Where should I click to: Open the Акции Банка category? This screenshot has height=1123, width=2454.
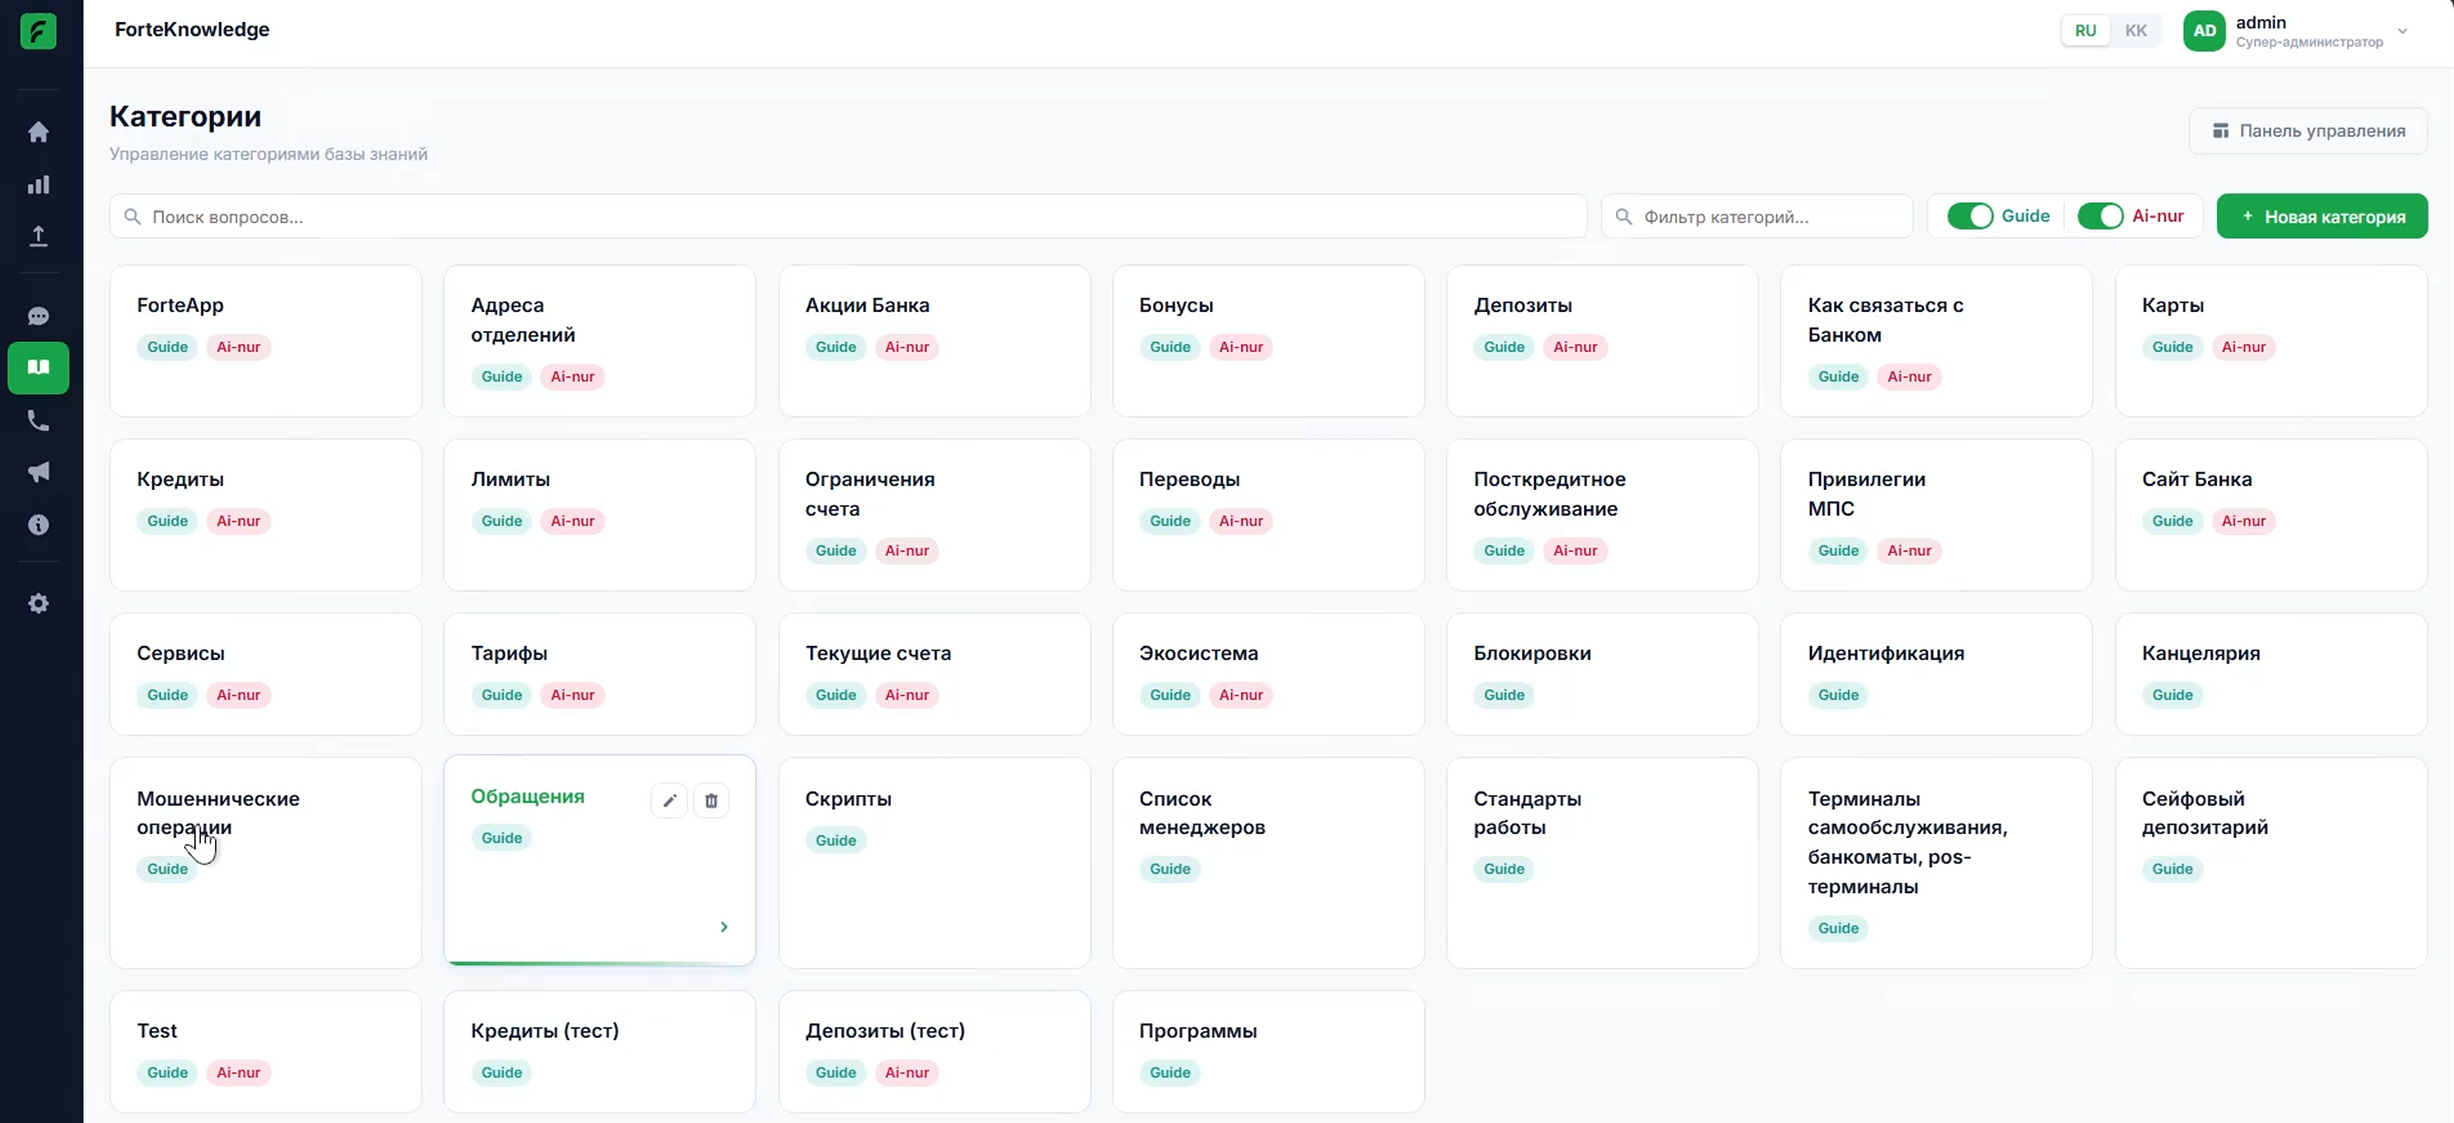[x=934, y=341]
